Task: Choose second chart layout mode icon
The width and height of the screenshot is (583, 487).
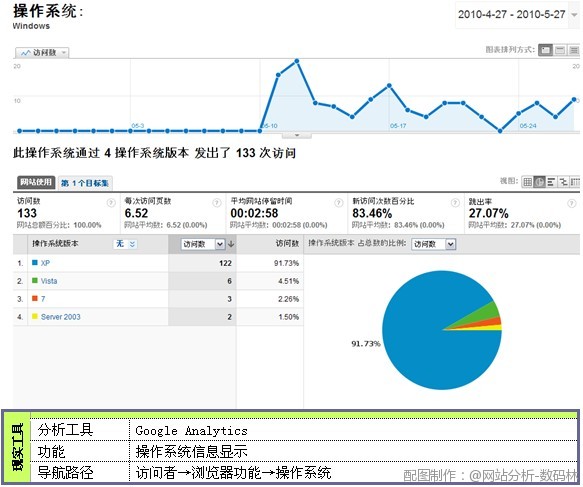Action: pyautogui.click(x=560, y=50)
